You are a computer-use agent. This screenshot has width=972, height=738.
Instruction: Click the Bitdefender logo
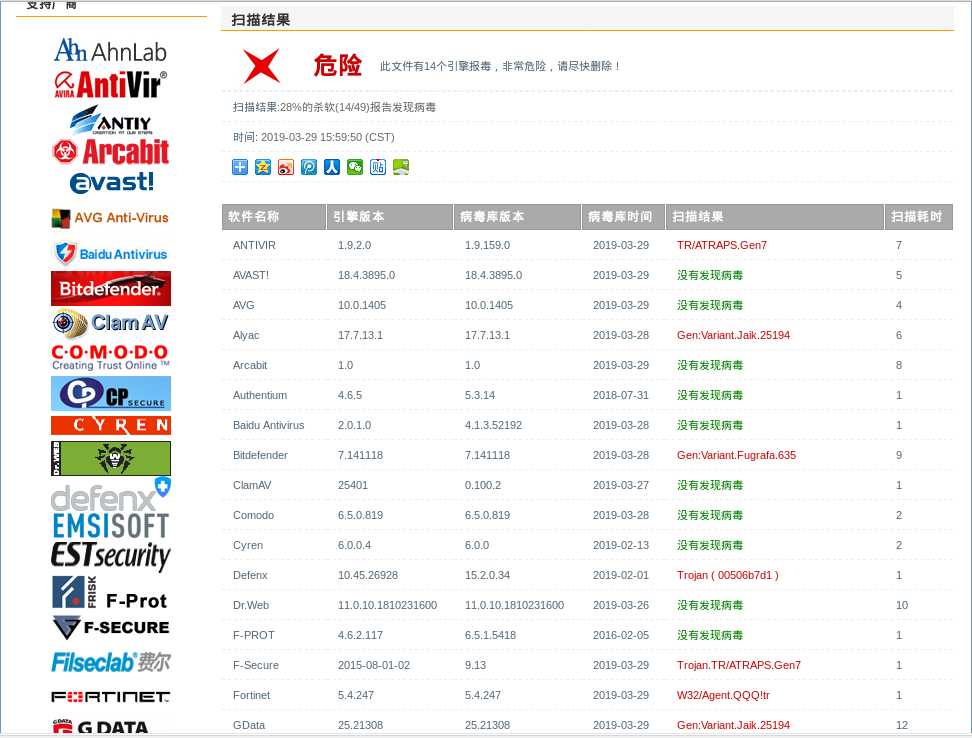pos(111,288)
